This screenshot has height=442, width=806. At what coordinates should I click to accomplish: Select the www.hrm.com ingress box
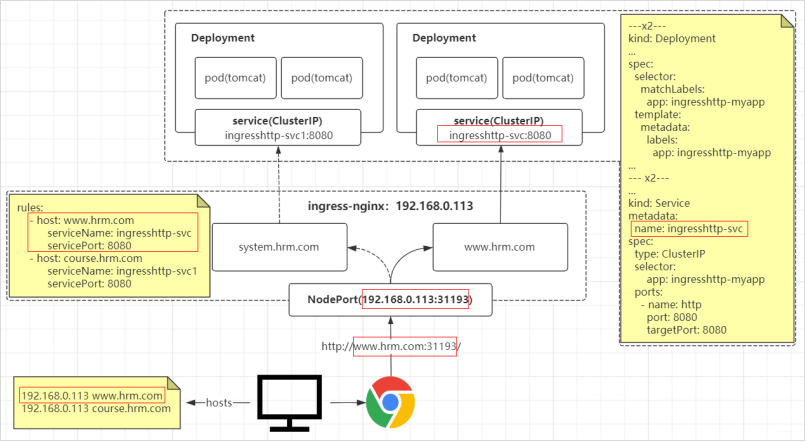[500, 247]
